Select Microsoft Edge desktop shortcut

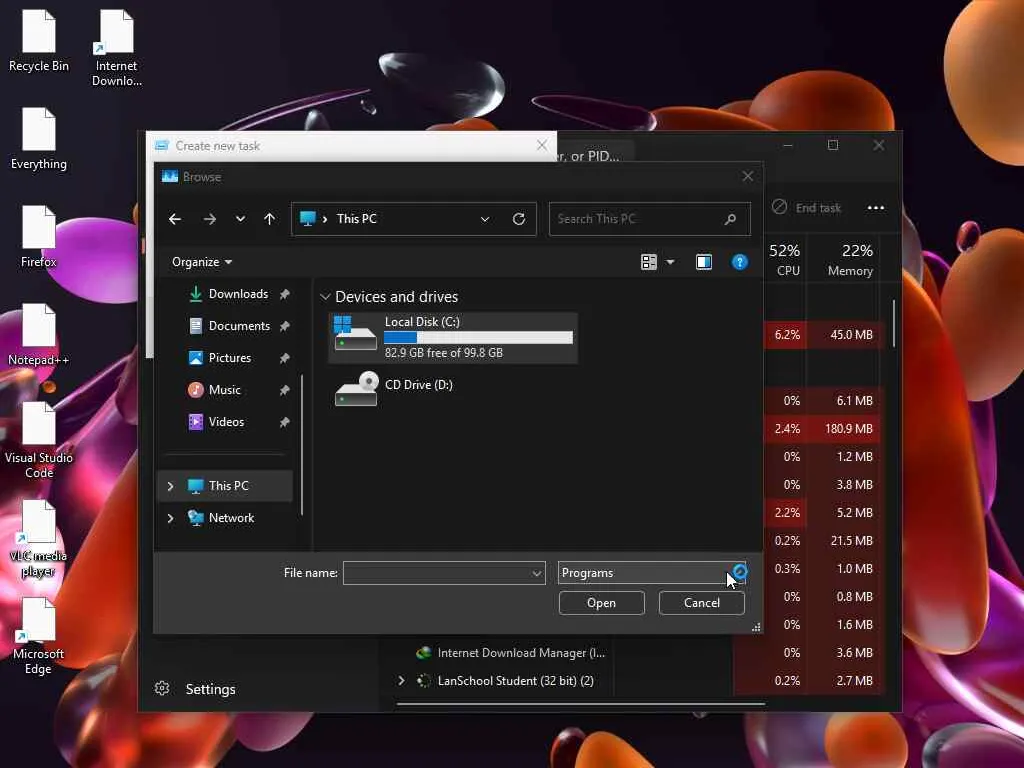[x=39, y=636]
